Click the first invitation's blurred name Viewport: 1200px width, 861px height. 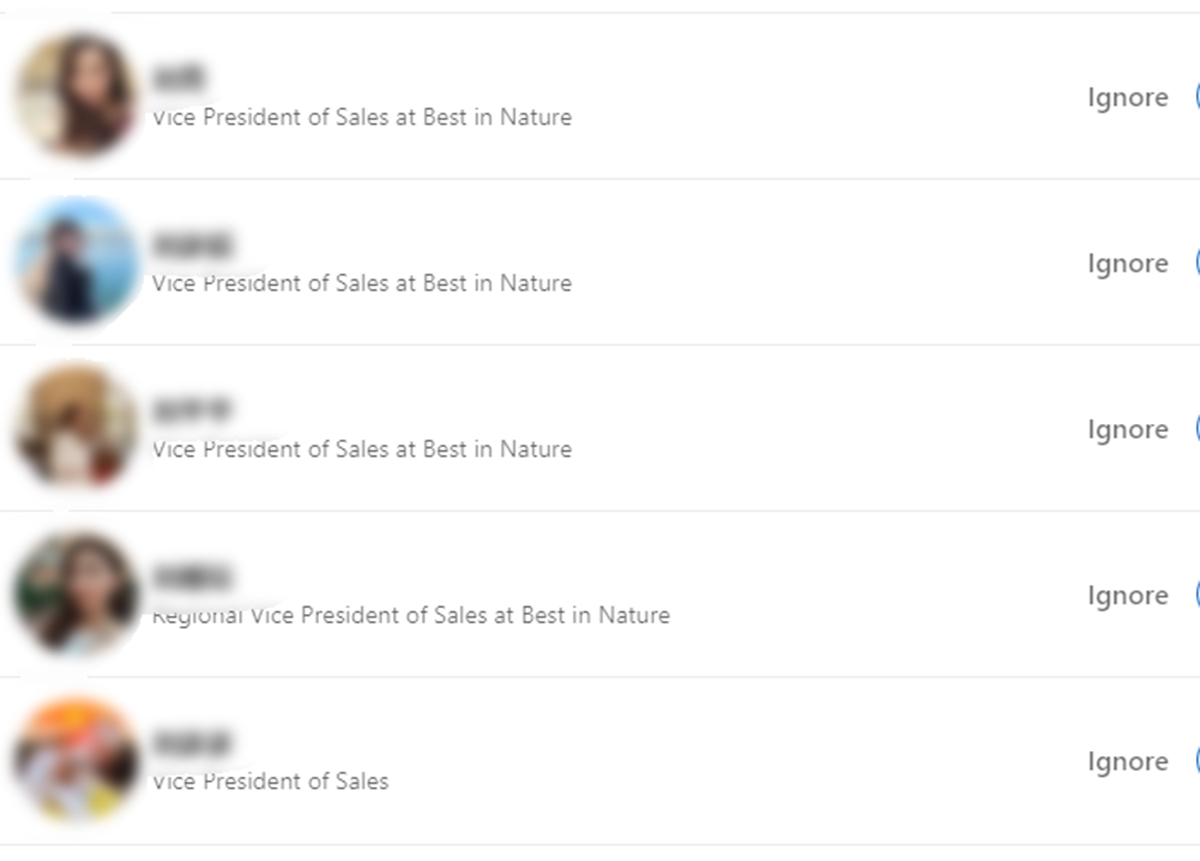(179, 77)
